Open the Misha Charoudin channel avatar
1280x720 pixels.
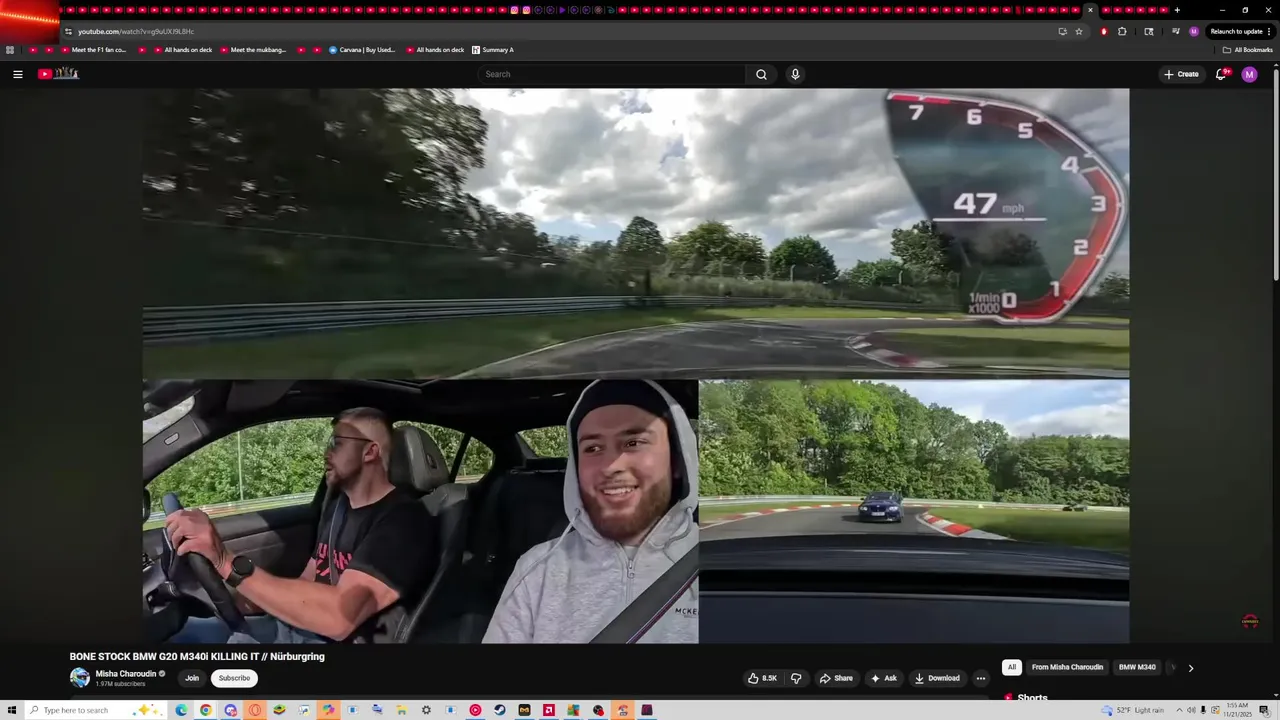point(80,678)
